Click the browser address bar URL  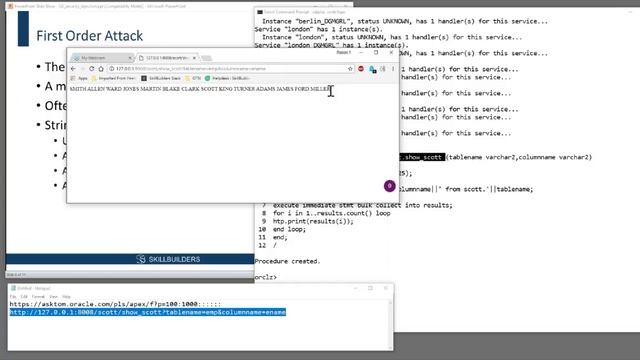pyautogui.click(x=191, y=69)
